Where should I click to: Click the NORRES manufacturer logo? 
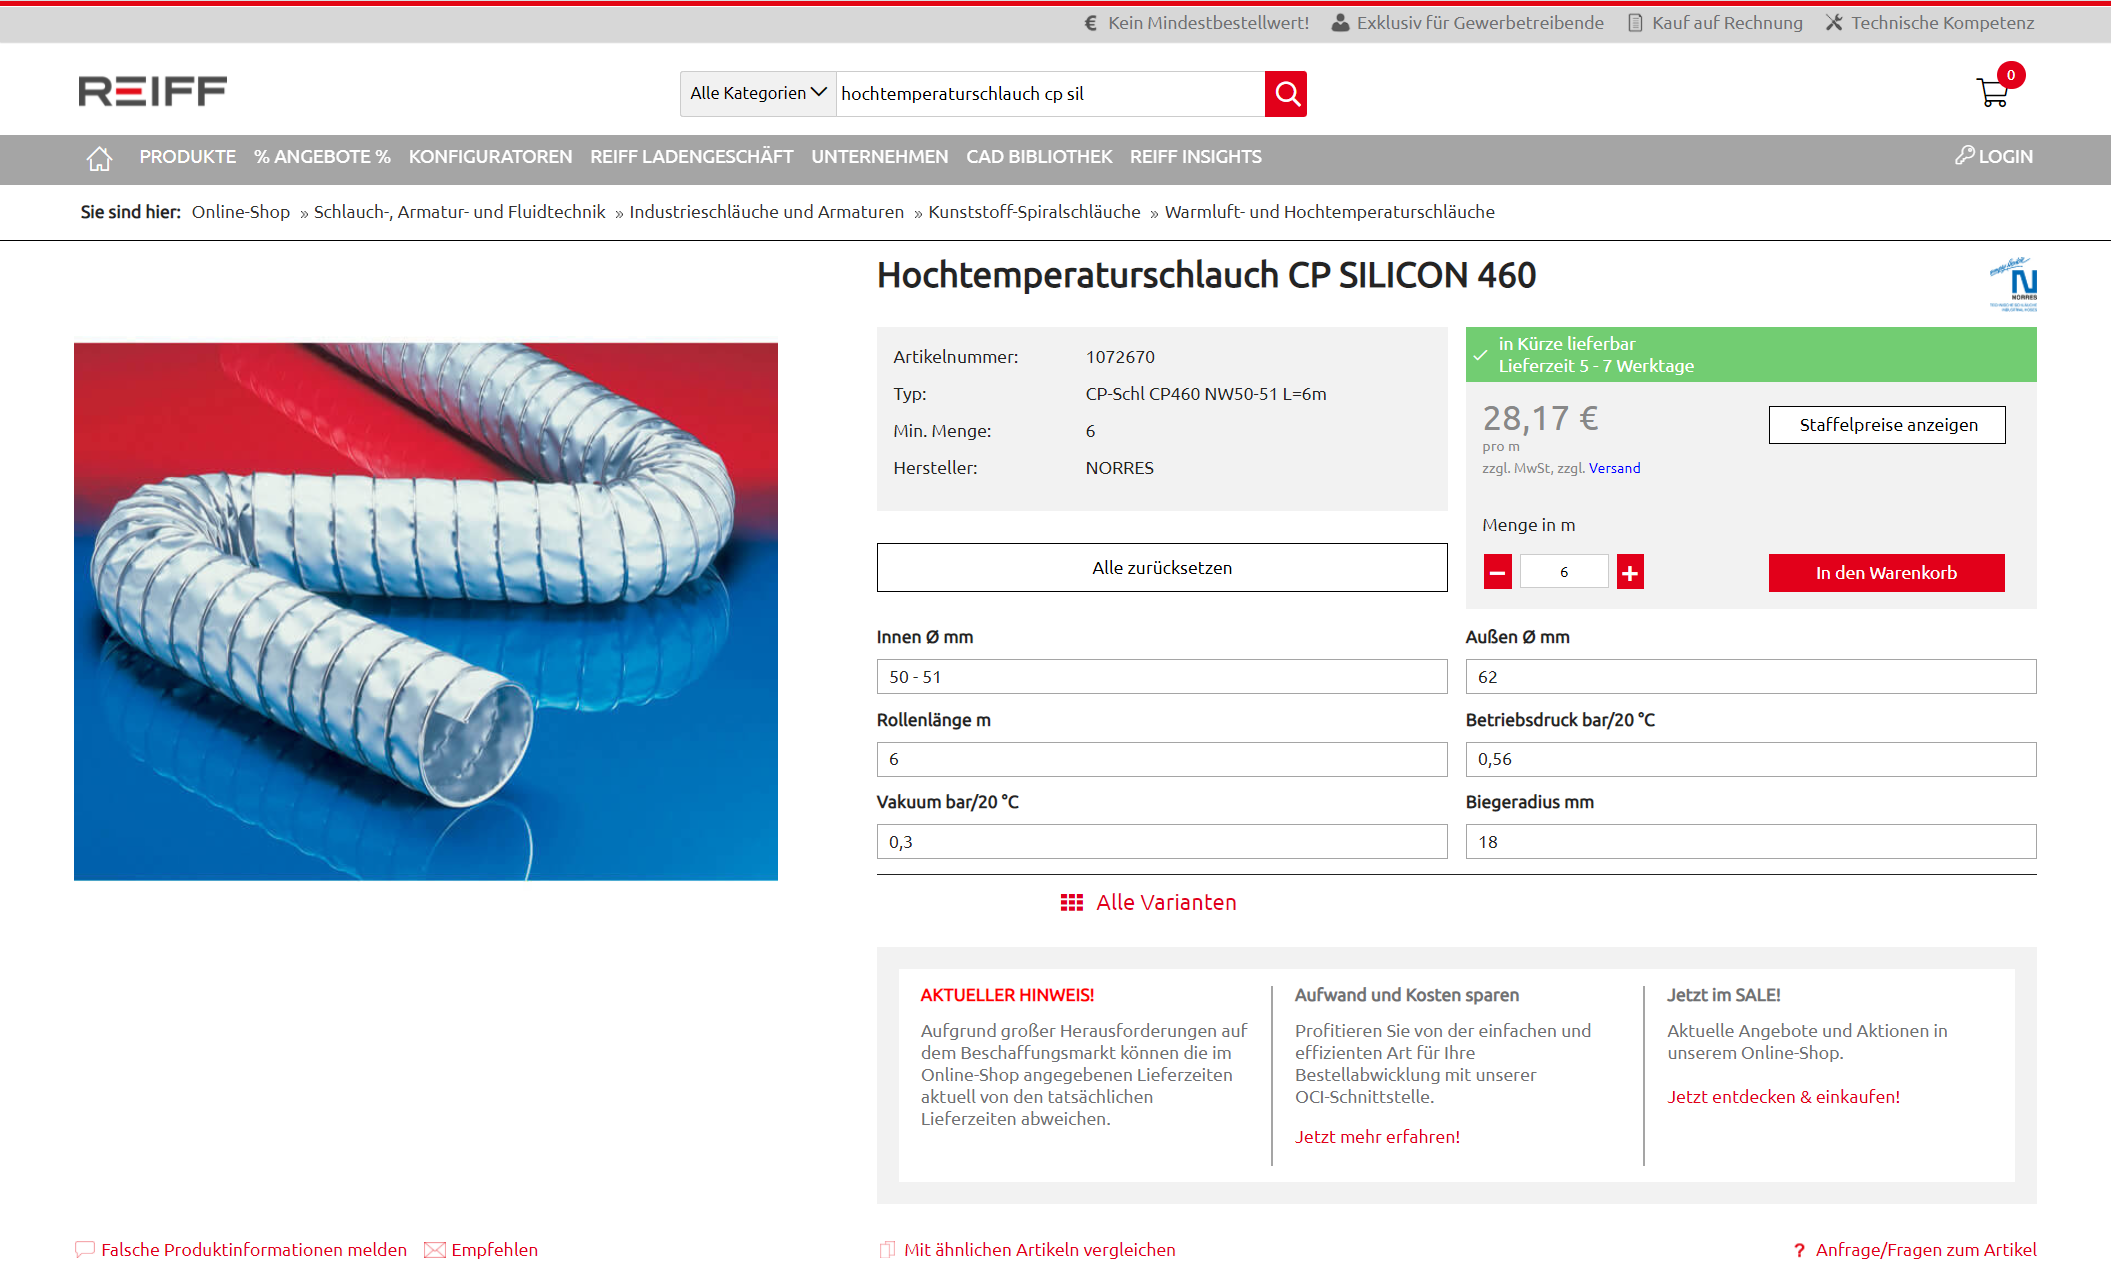(x=2013, y=285)
